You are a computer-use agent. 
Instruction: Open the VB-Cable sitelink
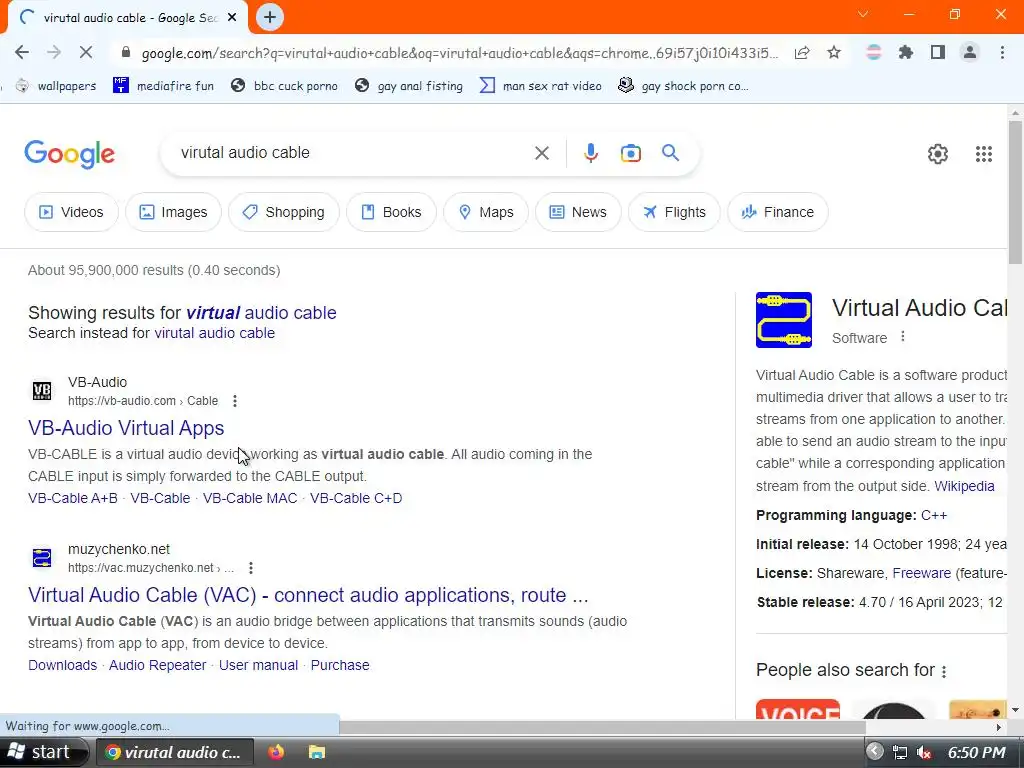pos(160,498)
